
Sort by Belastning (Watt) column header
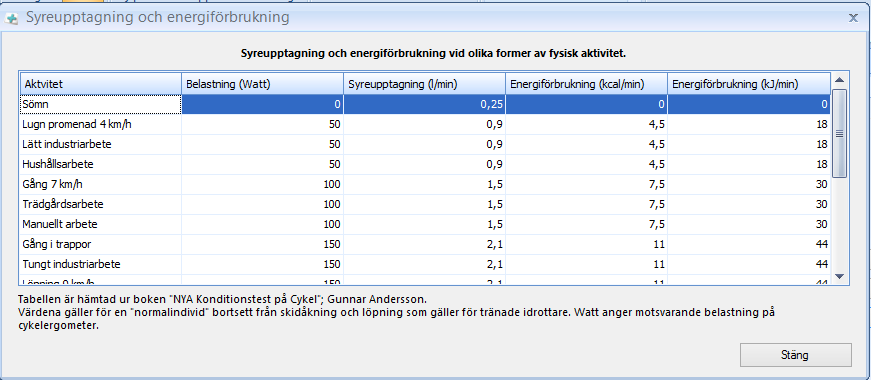coord(263,84)
